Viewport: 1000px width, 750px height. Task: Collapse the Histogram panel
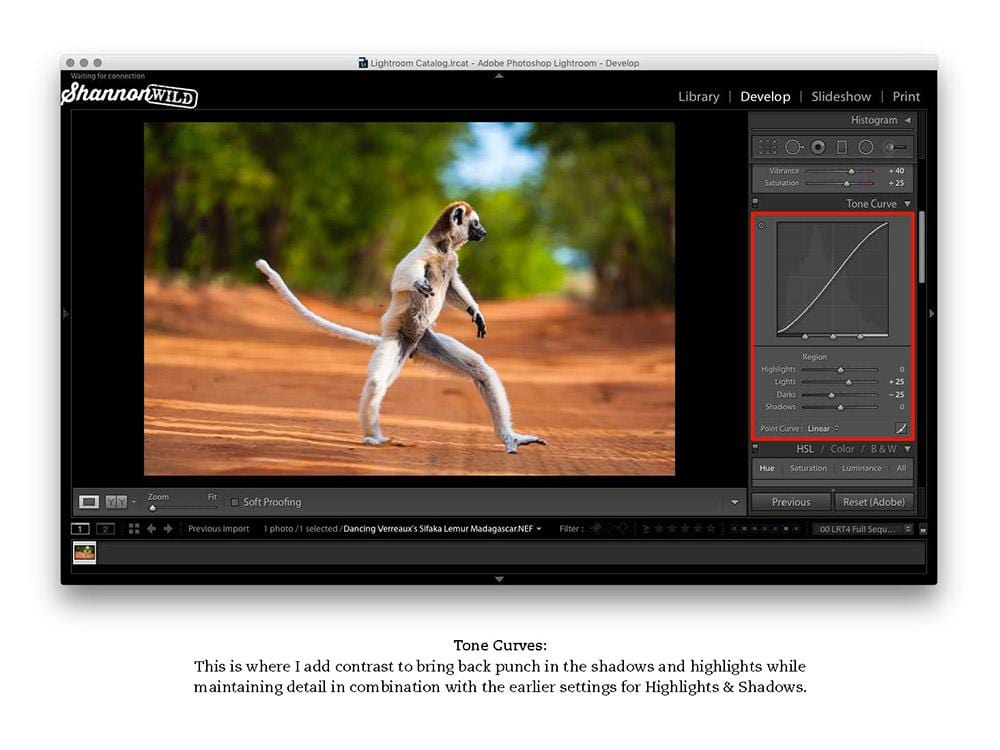pyautogui.click(x=908, y=120)
